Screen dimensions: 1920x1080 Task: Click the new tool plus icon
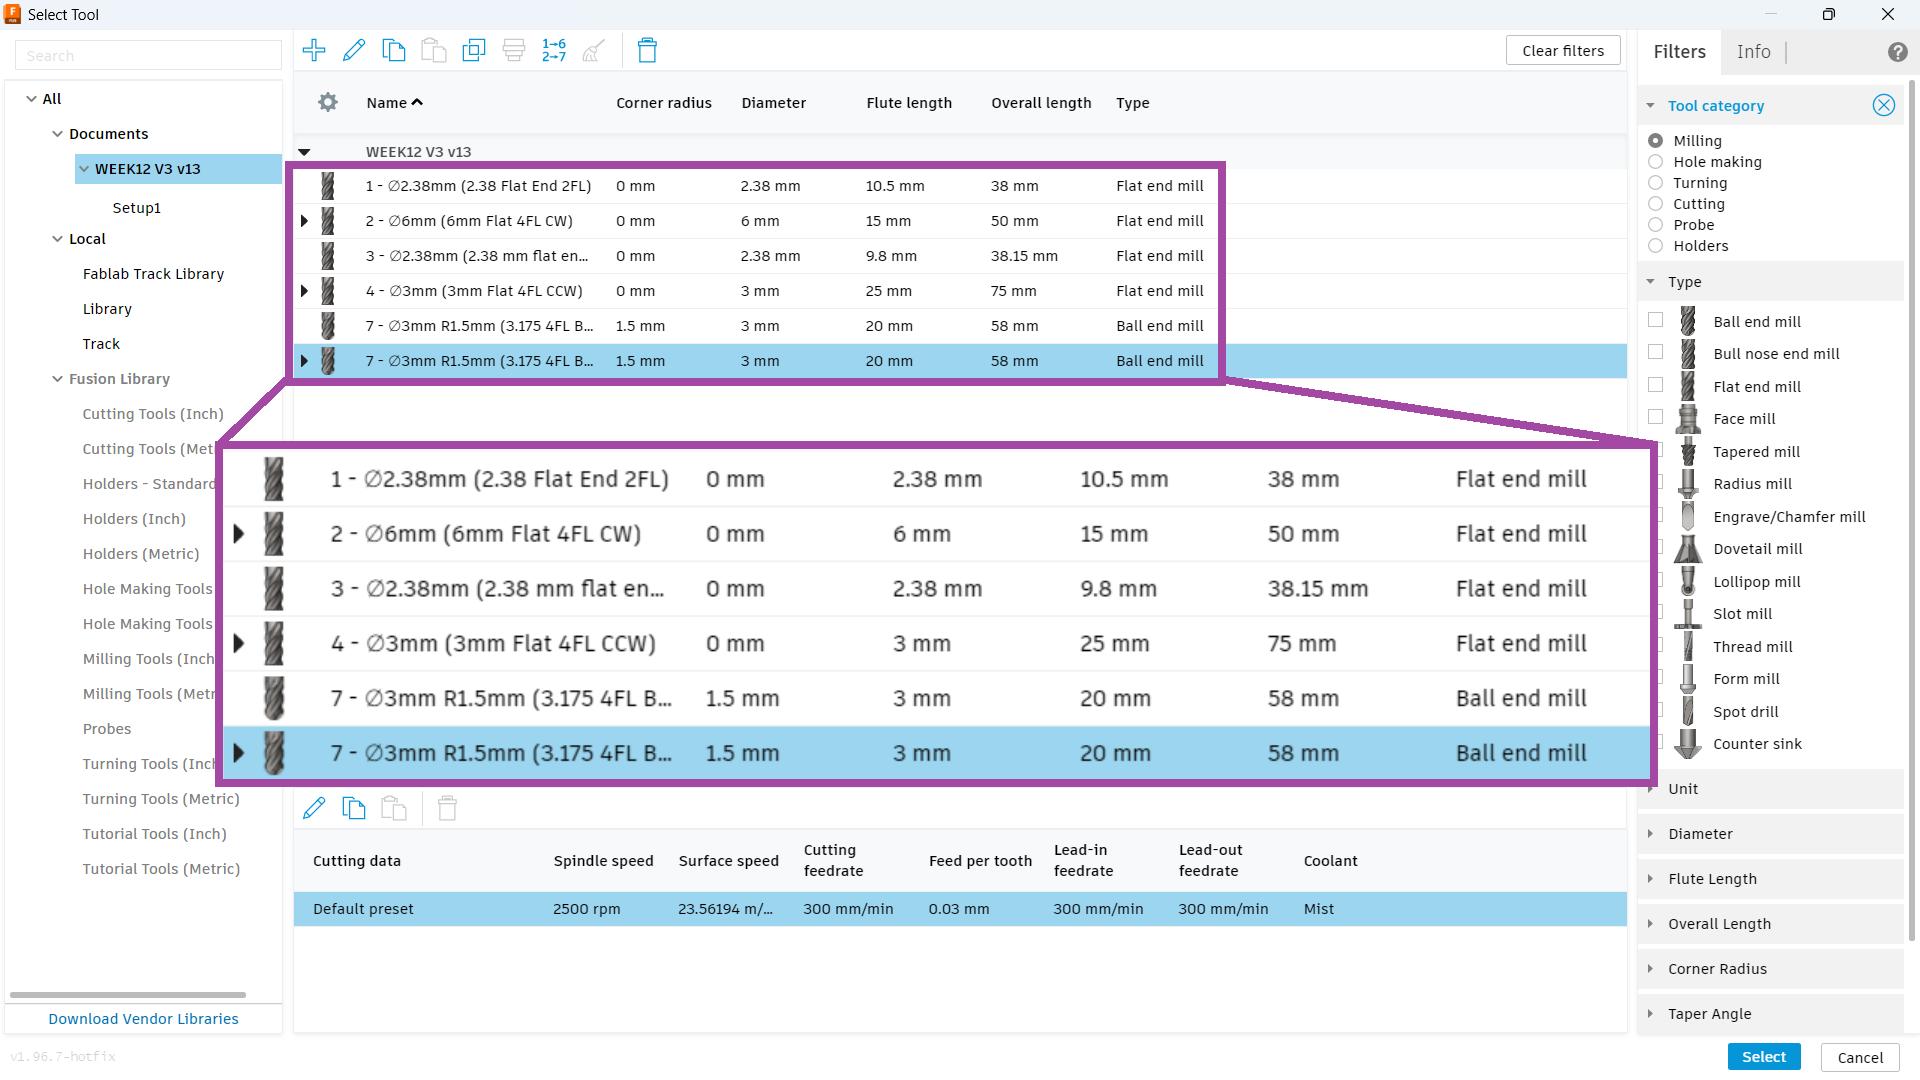pyautogui.click(x=314, y=51)
